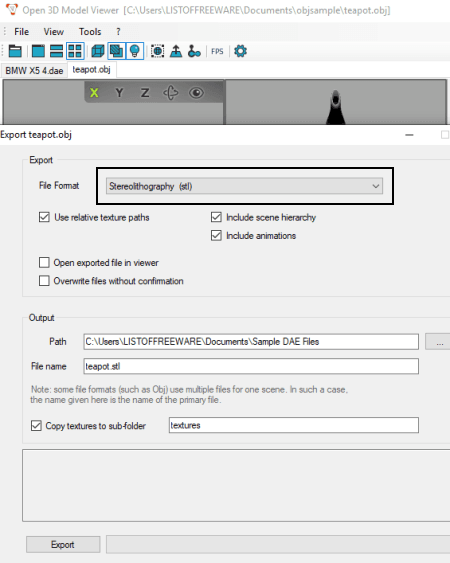Uncheck Use relative texture paths
Viewport: 450px width, 563px height.
click(44, 217)
